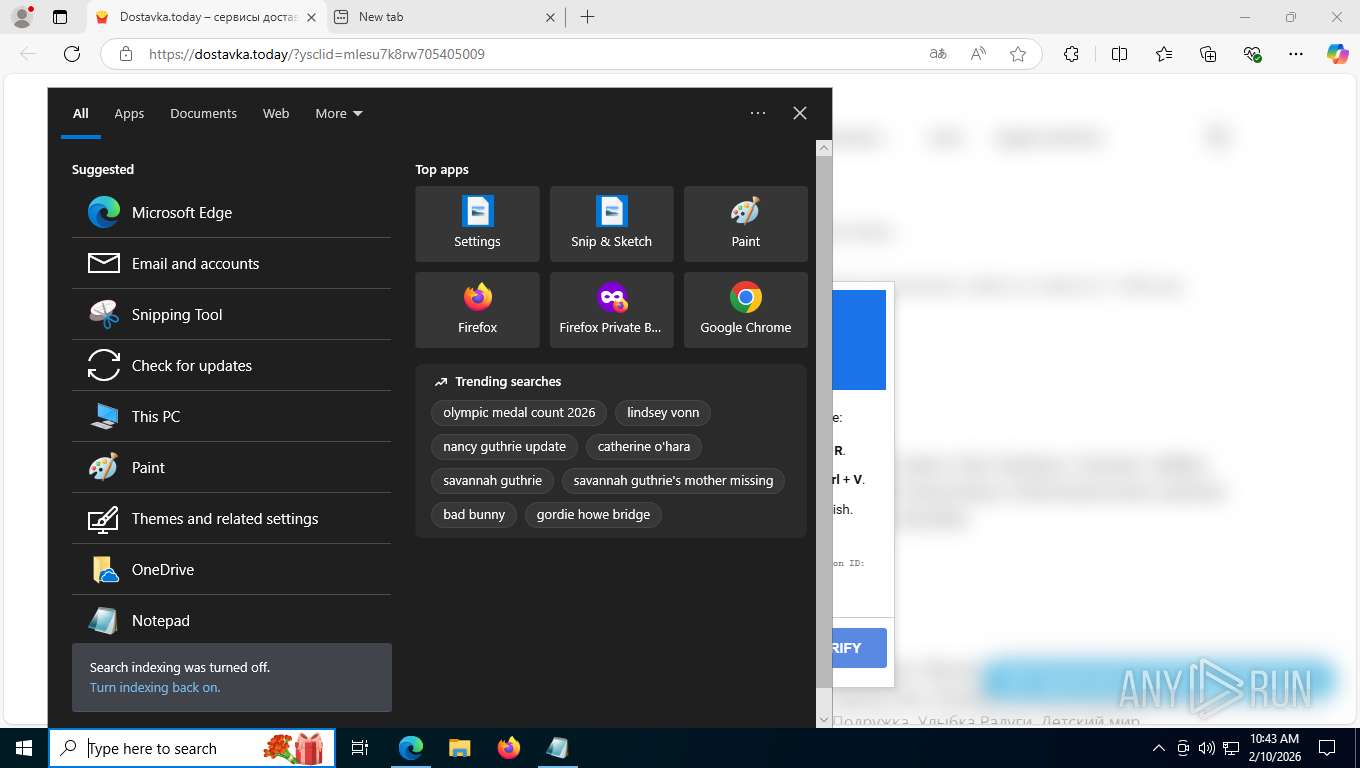Open Copilot in Edge
1360x768 pixels.
(1338, 54)
